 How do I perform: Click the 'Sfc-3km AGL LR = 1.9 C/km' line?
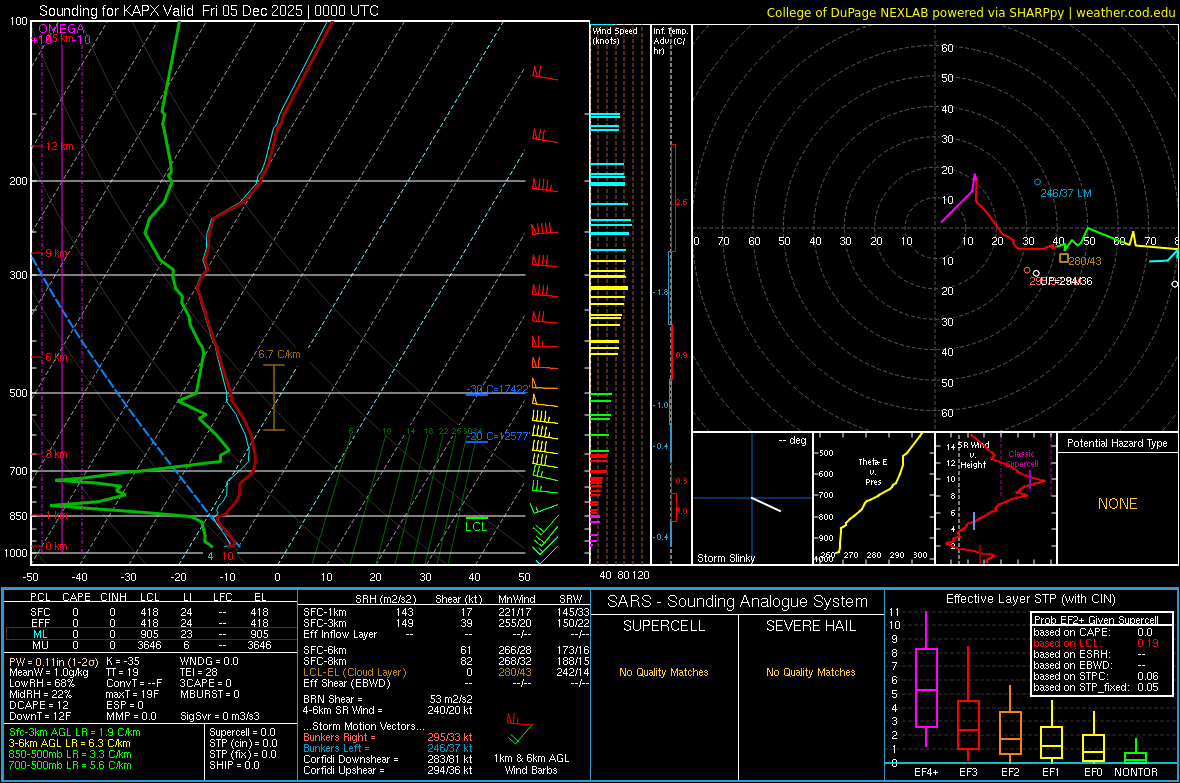click(75, 733)
